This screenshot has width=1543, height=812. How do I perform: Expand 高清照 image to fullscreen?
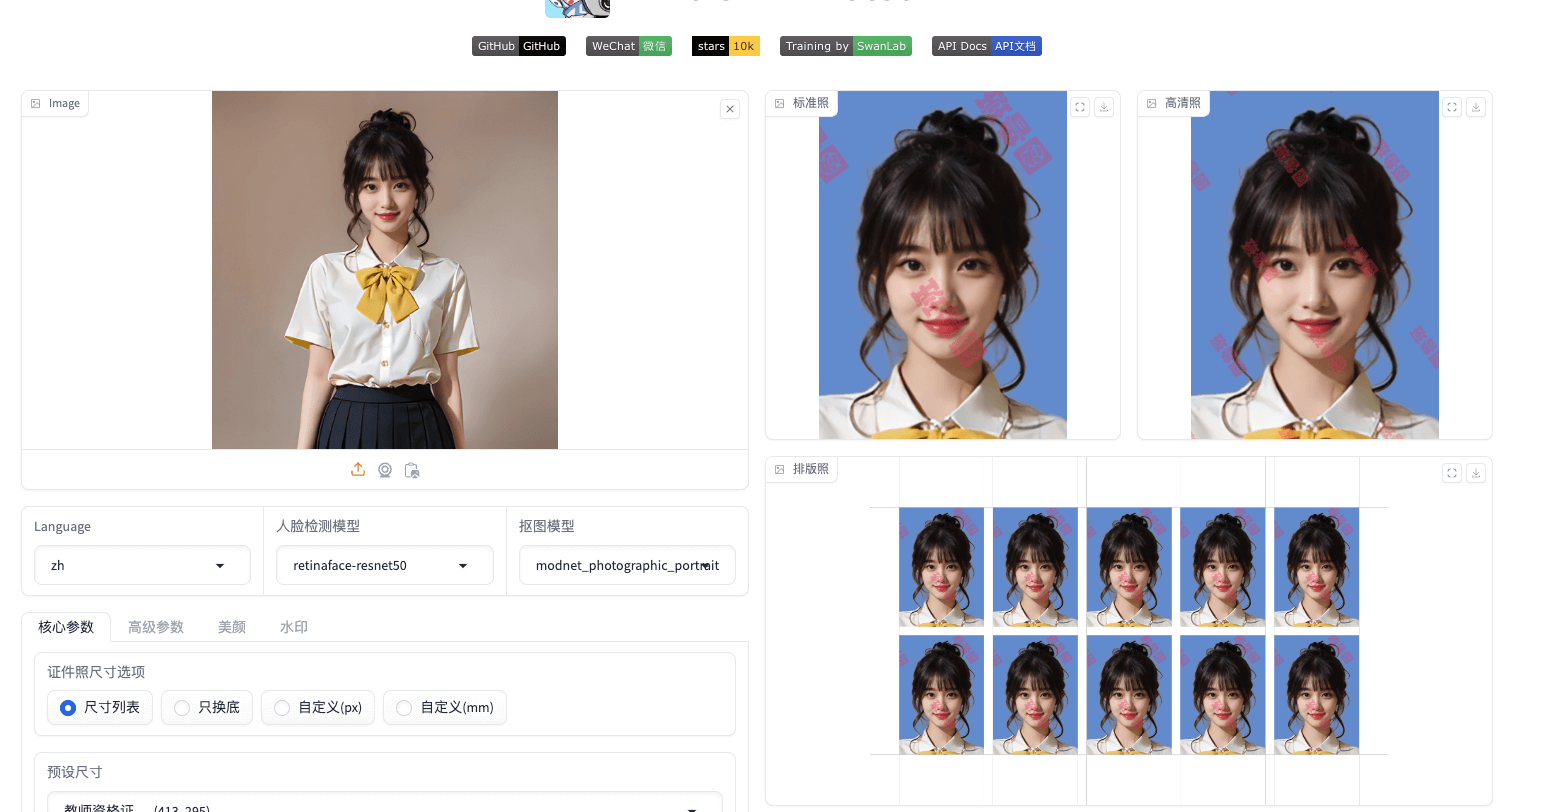coord(1452,107)
